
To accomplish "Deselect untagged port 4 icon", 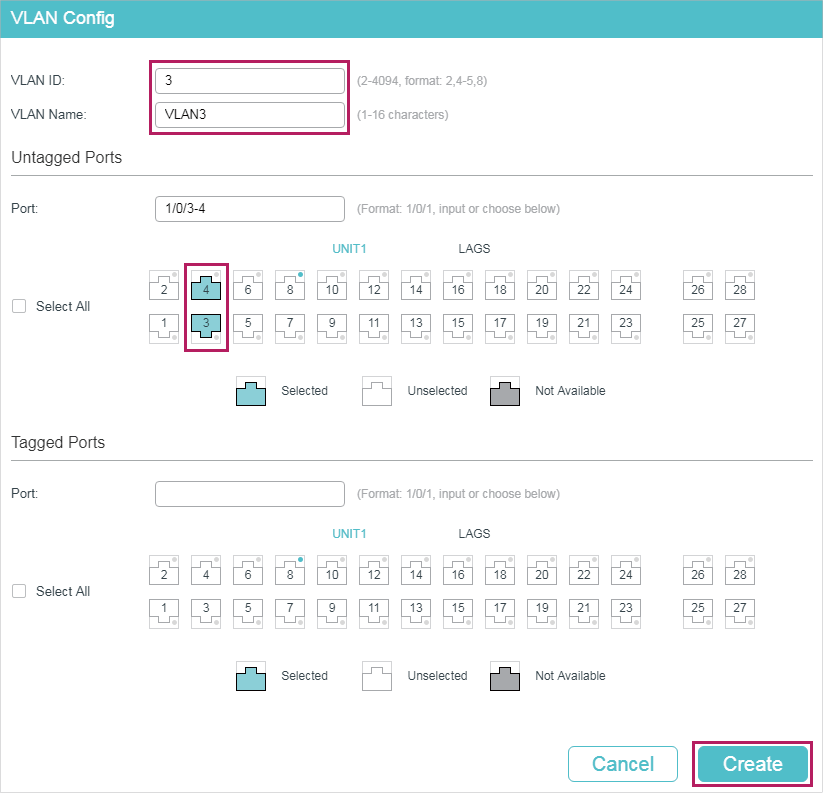I will 206,286.
